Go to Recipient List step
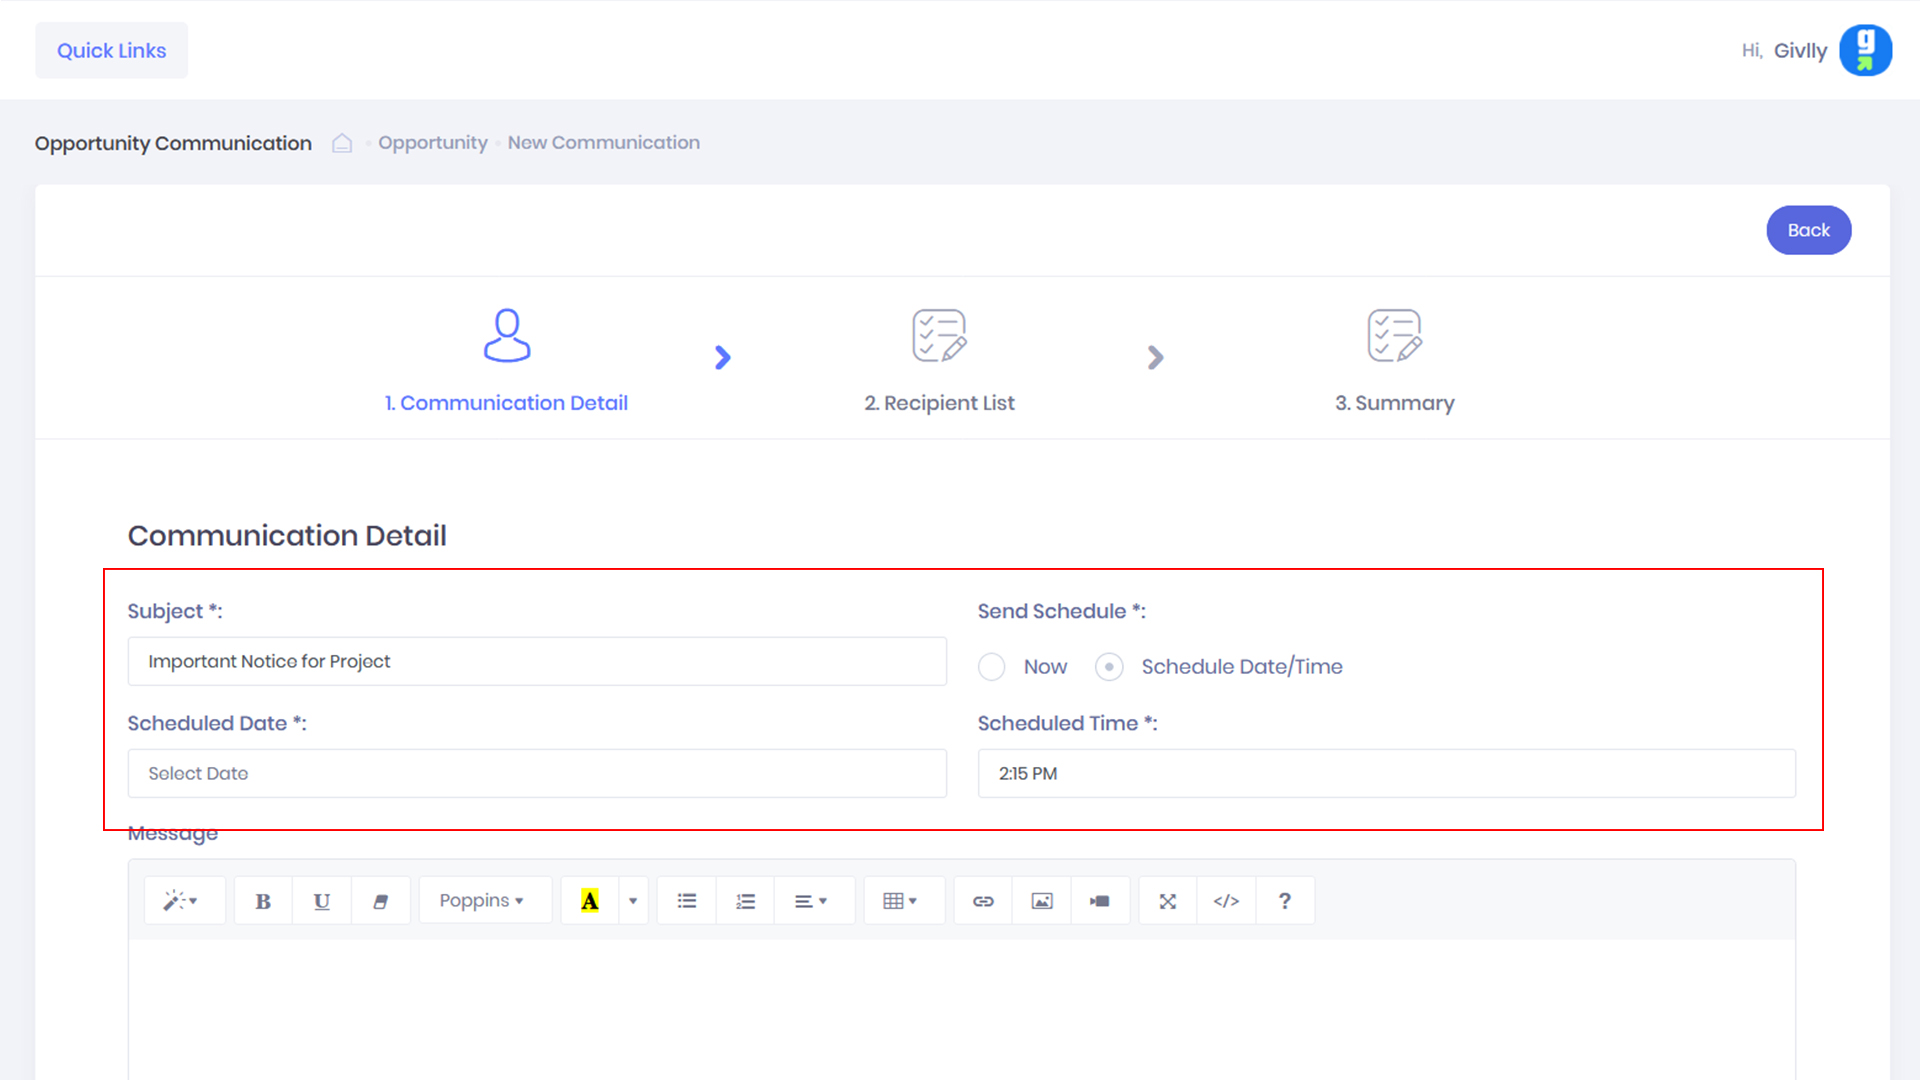 click(939, 360)
